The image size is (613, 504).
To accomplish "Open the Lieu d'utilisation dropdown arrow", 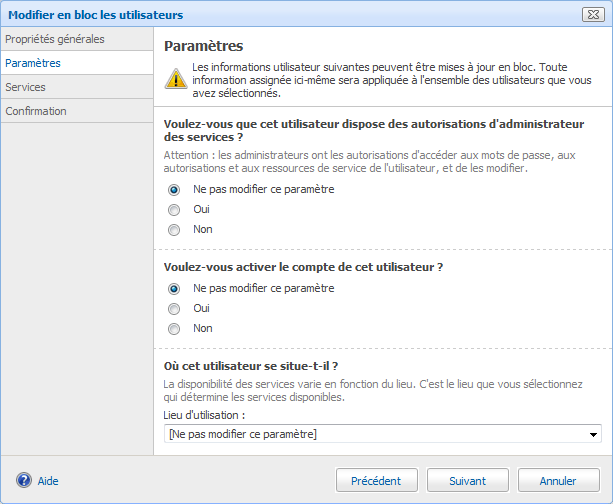I will point(594,435).
